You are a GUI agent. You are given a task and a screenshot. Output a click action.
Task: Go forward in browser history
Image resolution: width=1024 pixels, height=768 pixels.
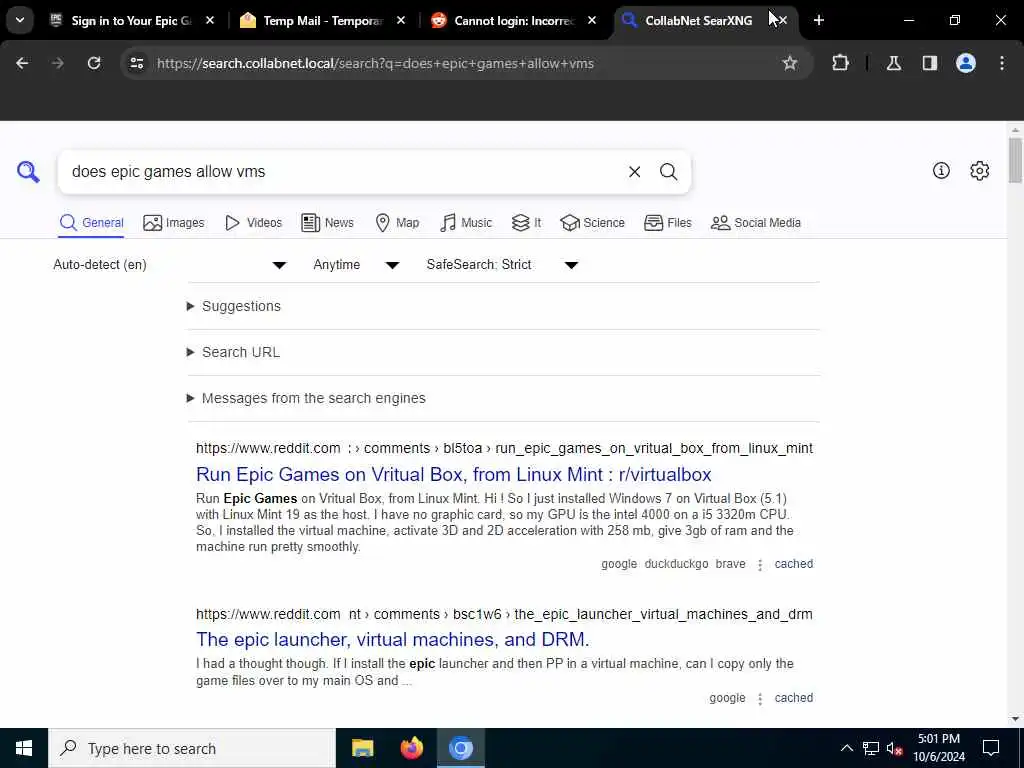pos(57,63)
